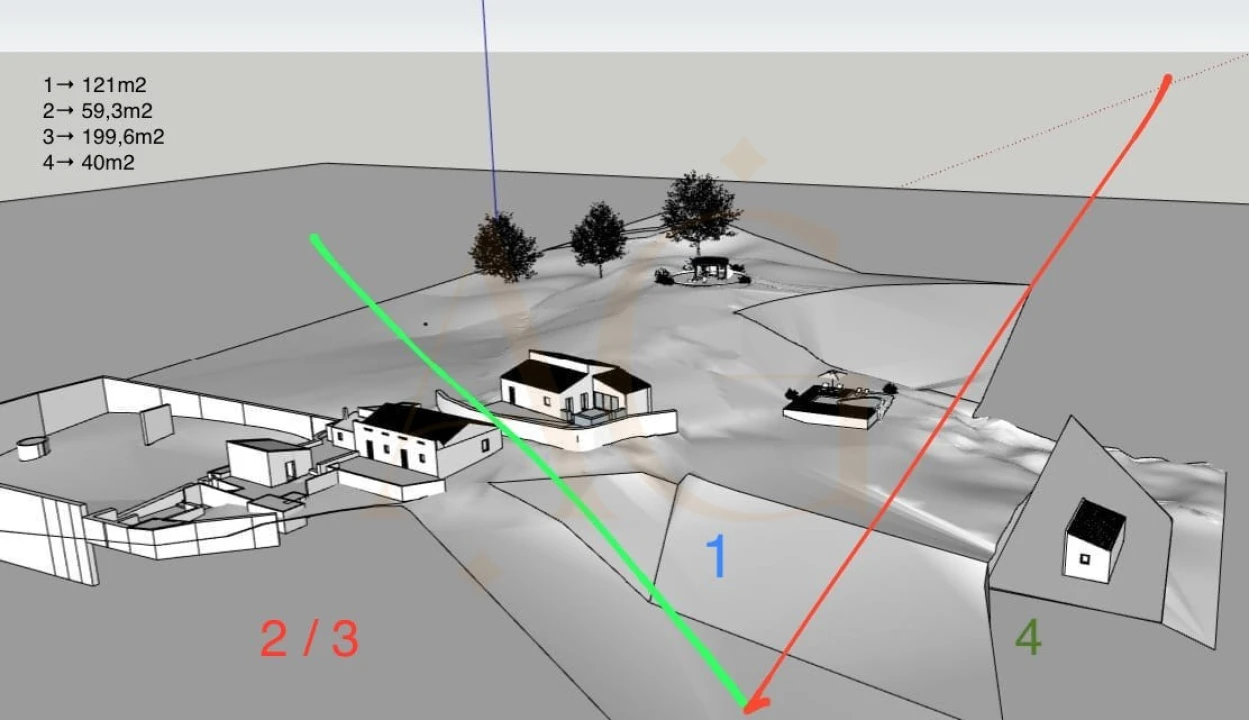Image resolution: width=1249 pixels, height=720 pixels.
Task: Select the "1→ 121m2" legend line
Action: (95, 86)
